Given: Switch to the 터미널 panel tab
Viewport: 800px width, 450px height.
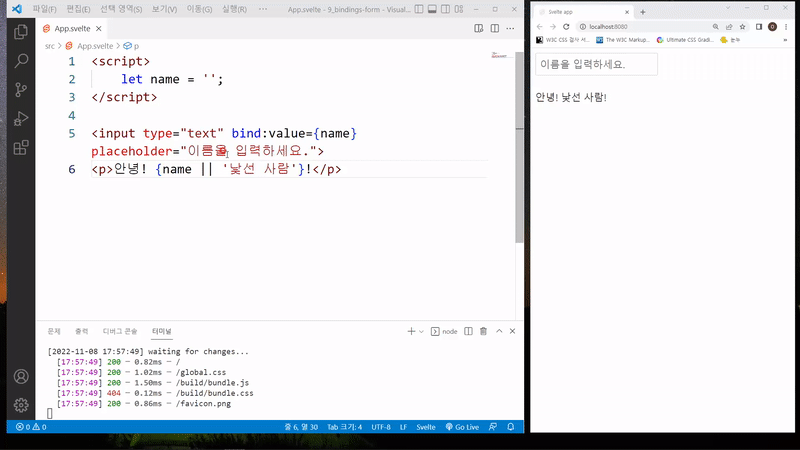Looking at the screenshot, I should pyautogui.click(x=162, y=331).
